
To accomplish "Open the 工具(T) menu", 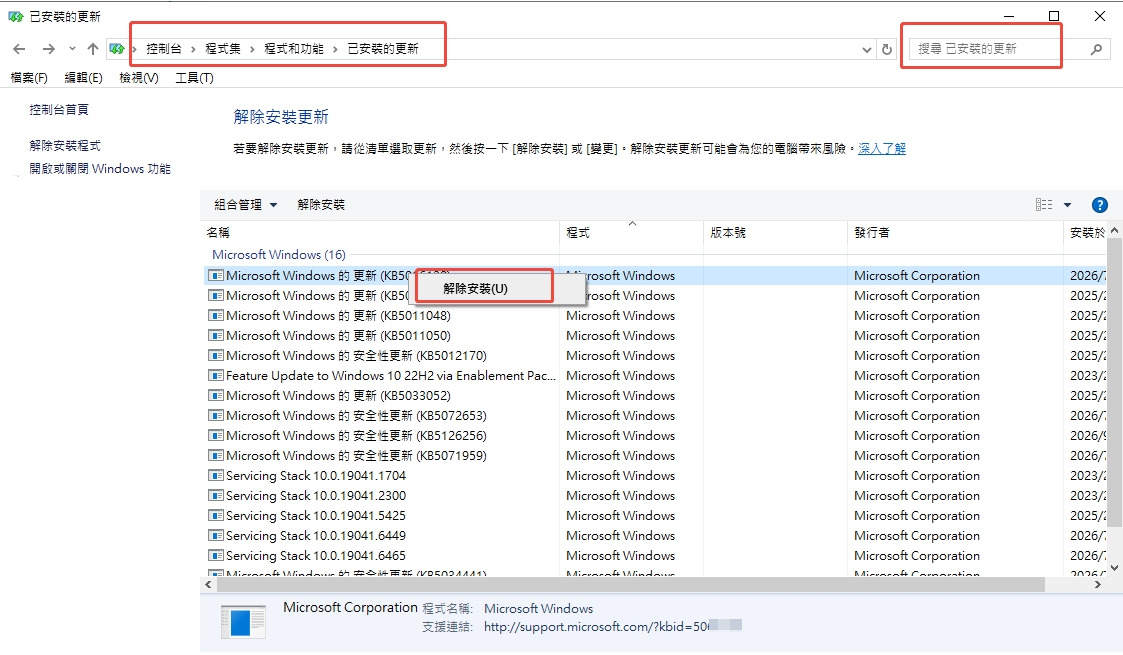I will coord(194,77).
